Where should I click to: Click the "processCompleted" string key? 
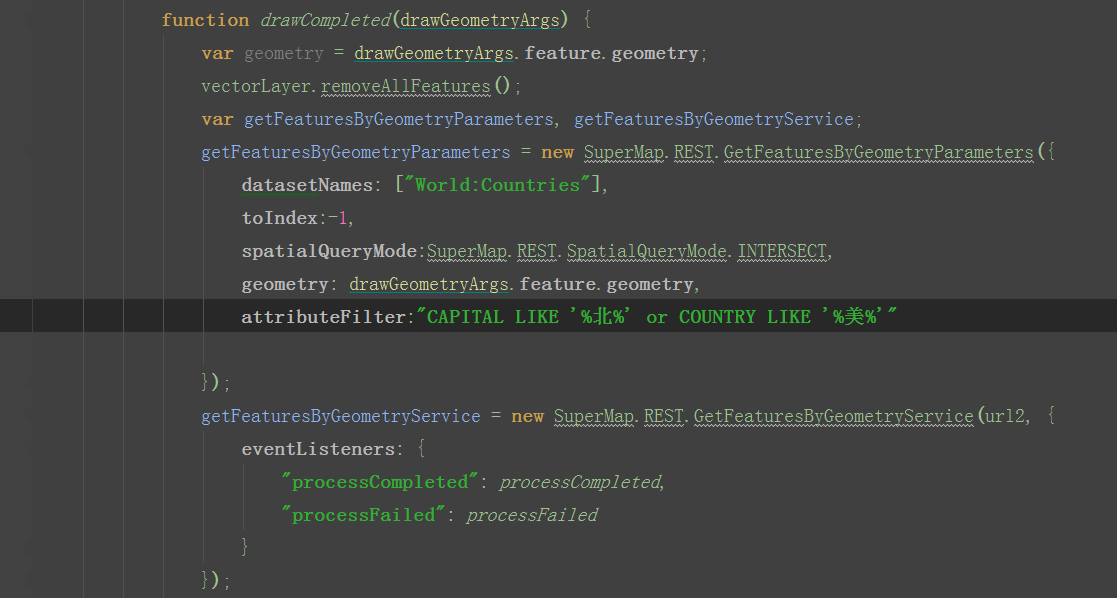379,483
